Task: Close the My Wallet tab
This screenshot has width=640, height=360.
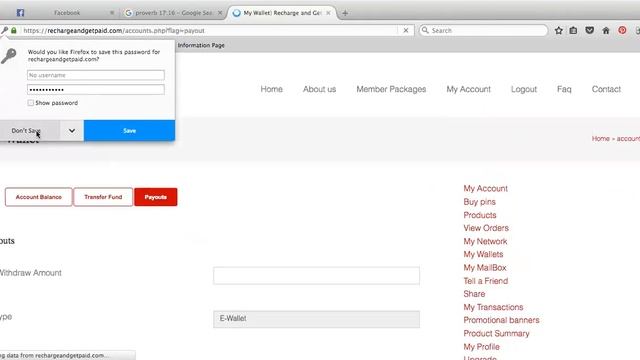Action: pyautogui.click(x=328, y=13)
